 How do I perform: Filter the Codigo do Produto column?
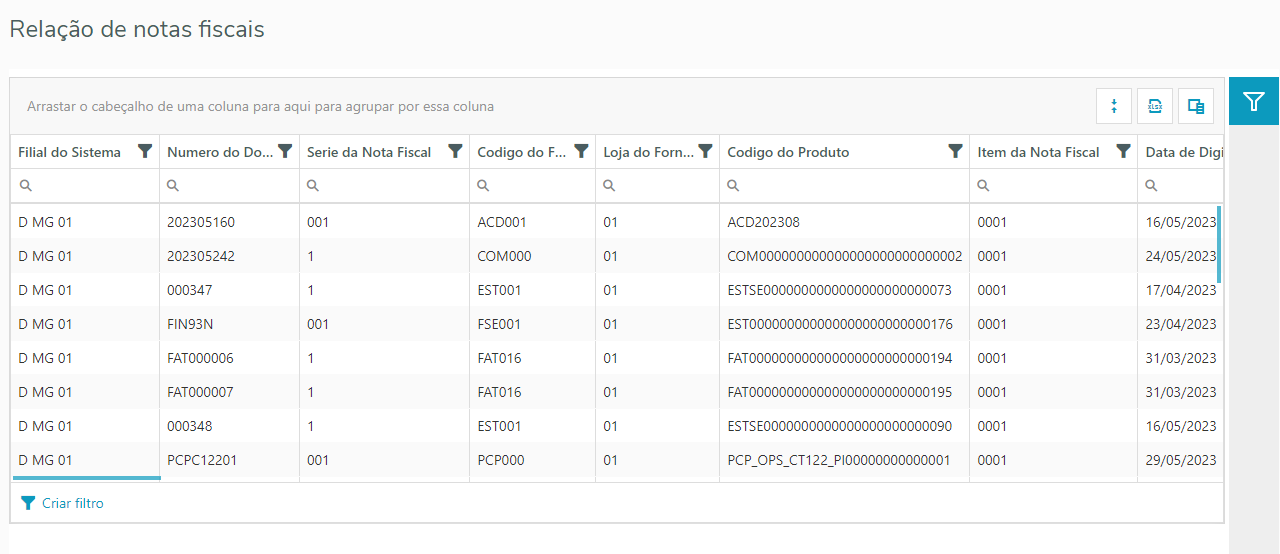click(955, 151)
